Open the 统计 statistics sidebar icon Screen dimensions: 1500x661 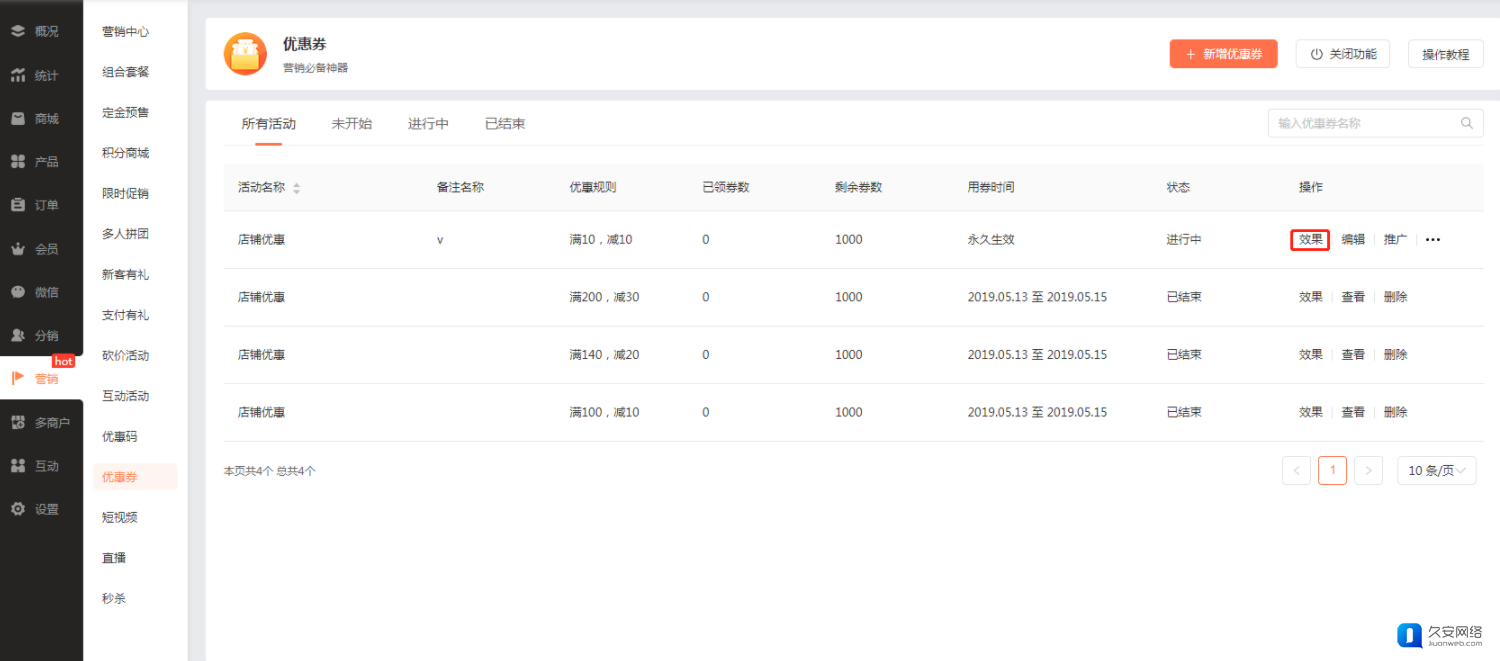(18, 75)
